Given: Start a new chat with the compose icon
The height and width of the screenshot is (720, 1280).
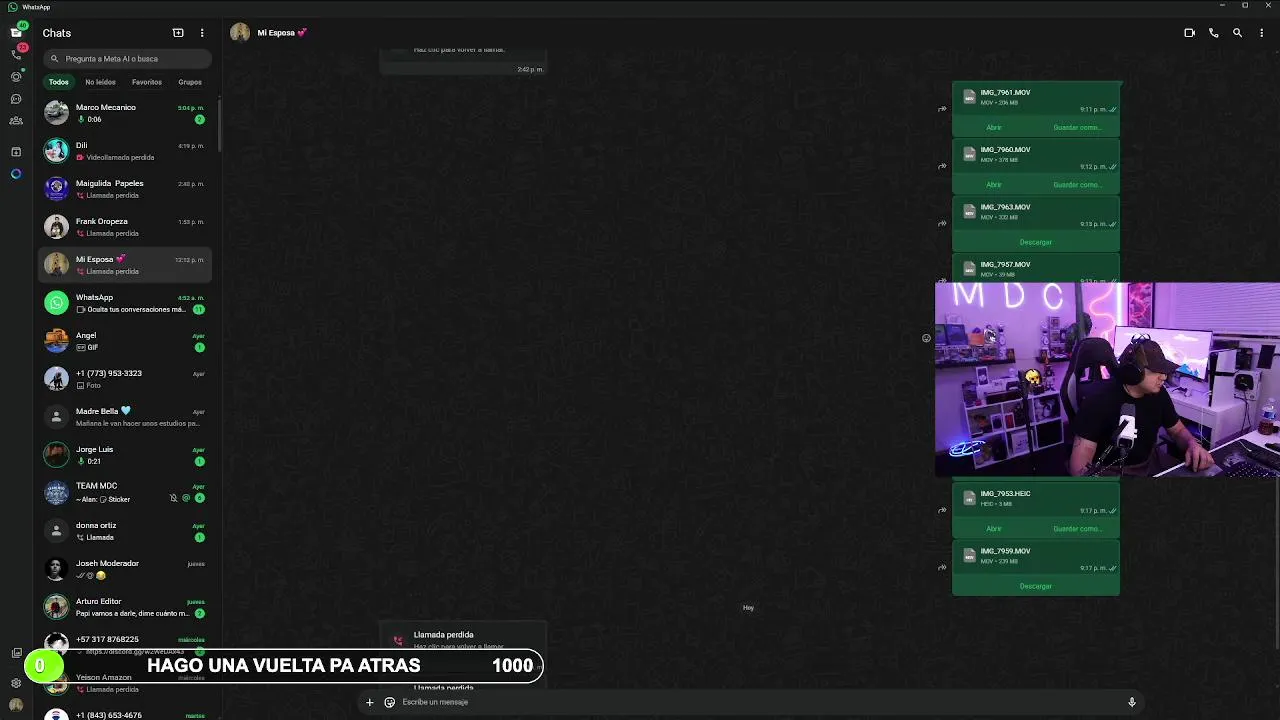Looking at the screenshot, I should pos(178,33).
